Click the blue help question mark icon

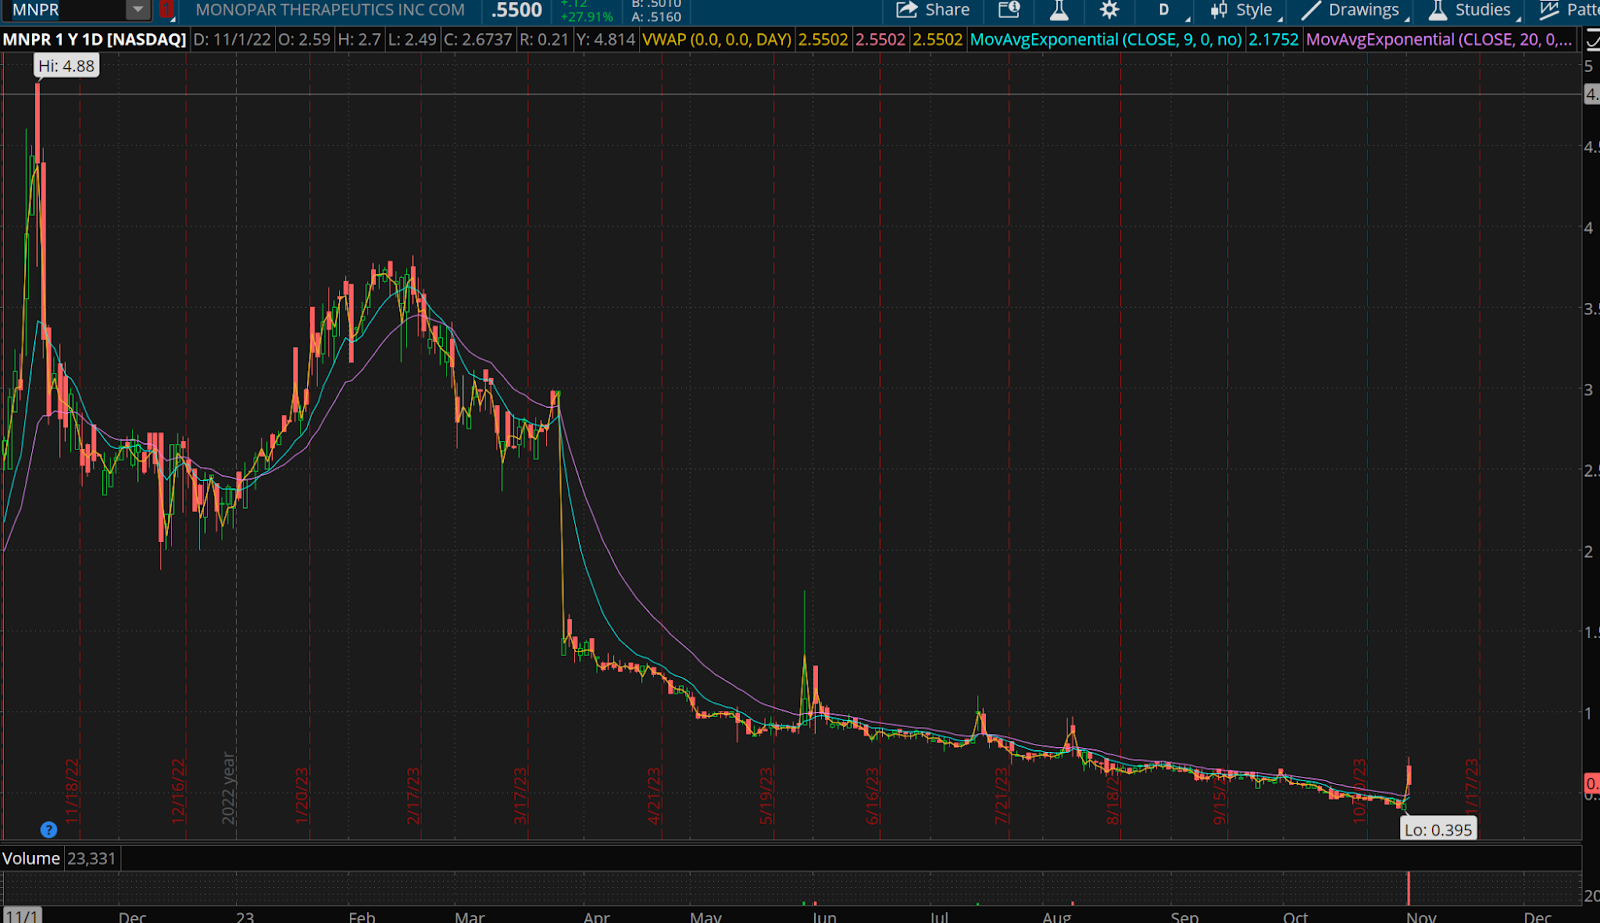coord(48,829)
